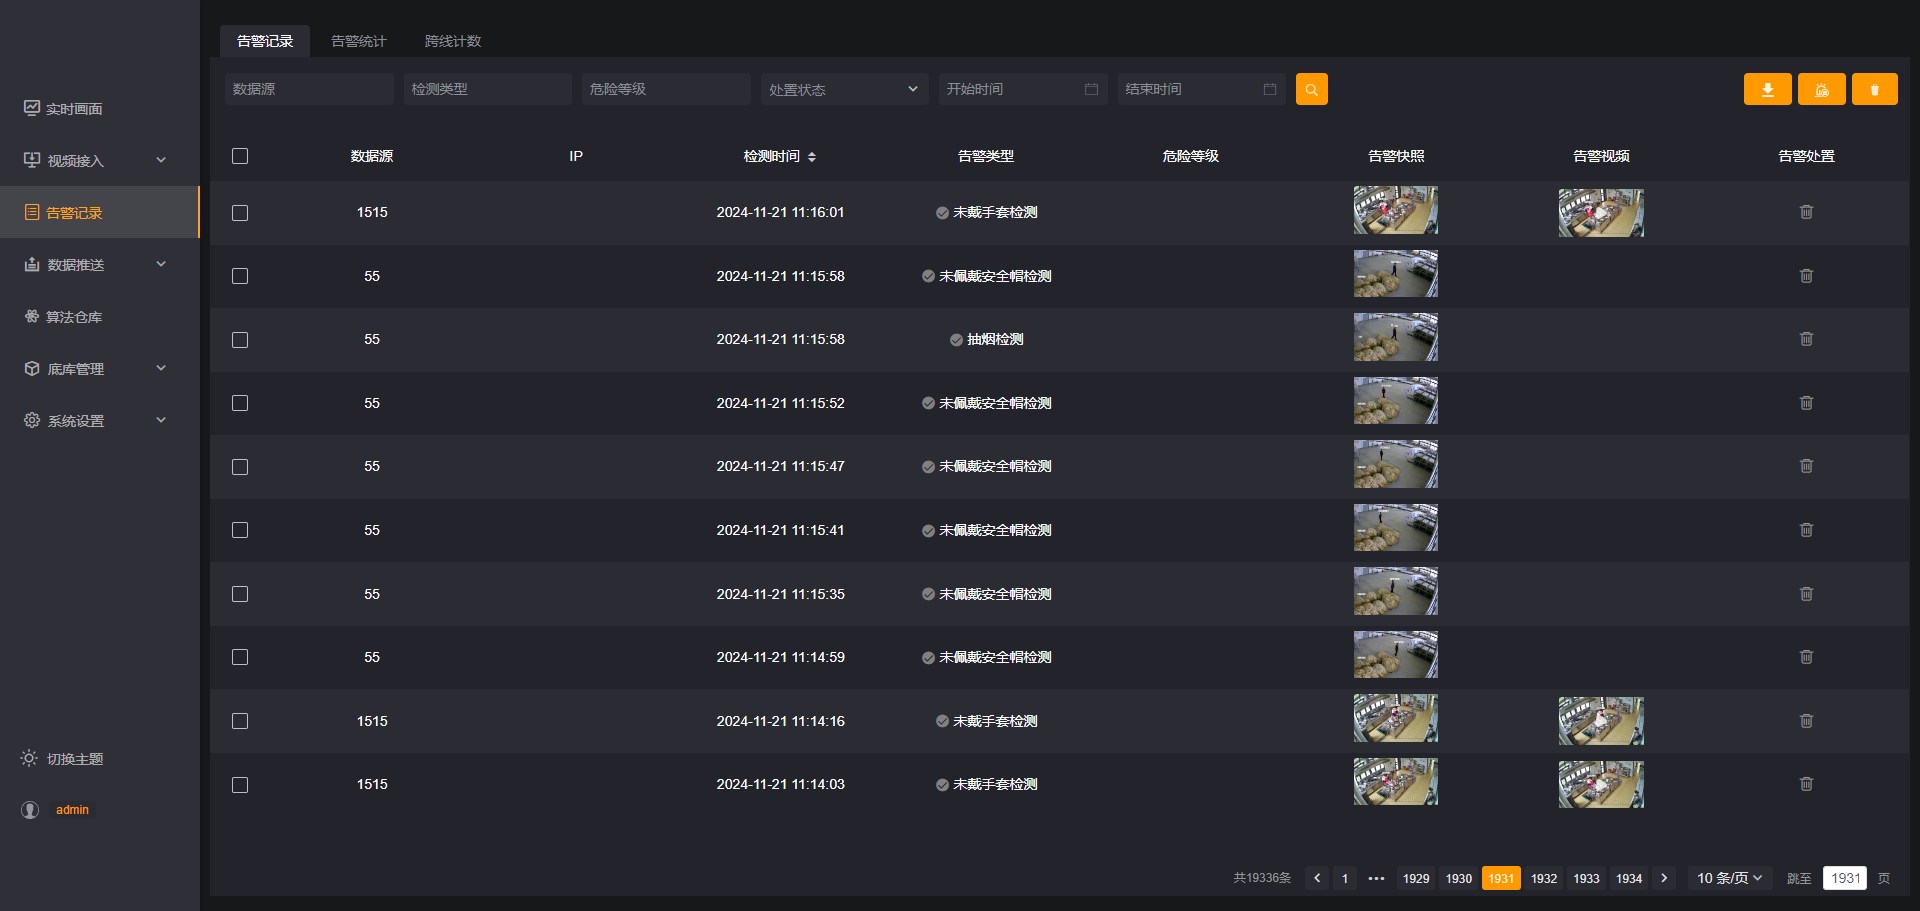This screenshot has width=1920, height=911.
Task: Click the next page arrow
Action: point(1664,878)
